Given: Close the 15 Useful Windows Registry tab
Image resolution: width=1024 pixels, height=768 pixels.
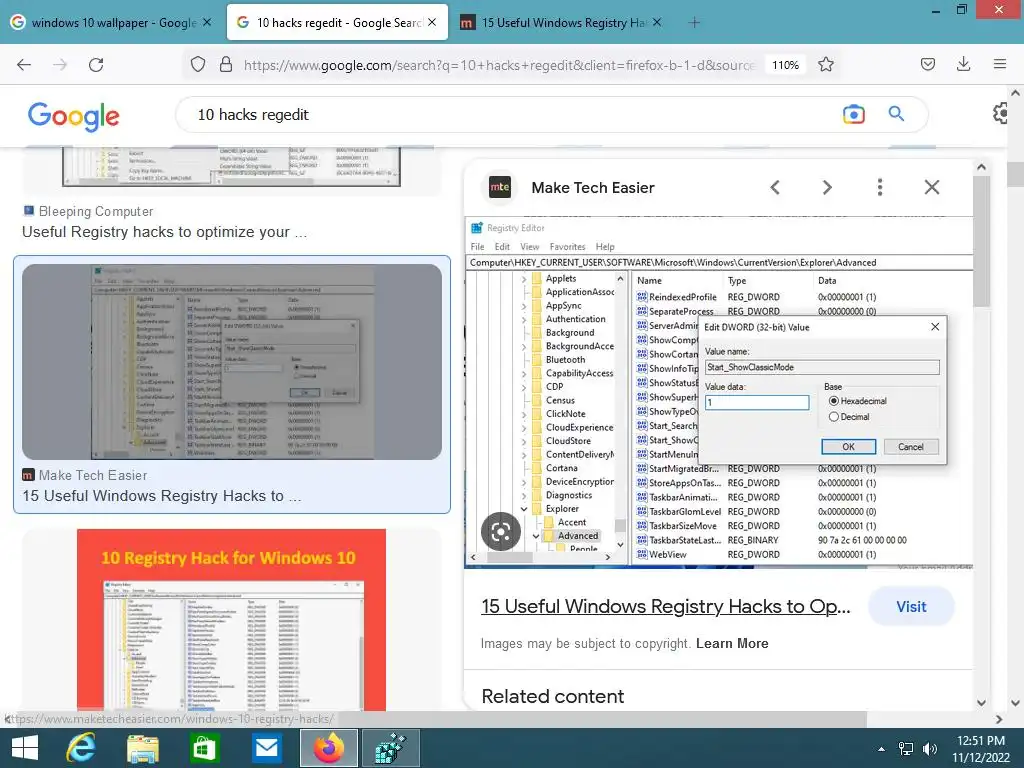Looking at the screenshot, I should pyautogui.click(x=657, y=23).
